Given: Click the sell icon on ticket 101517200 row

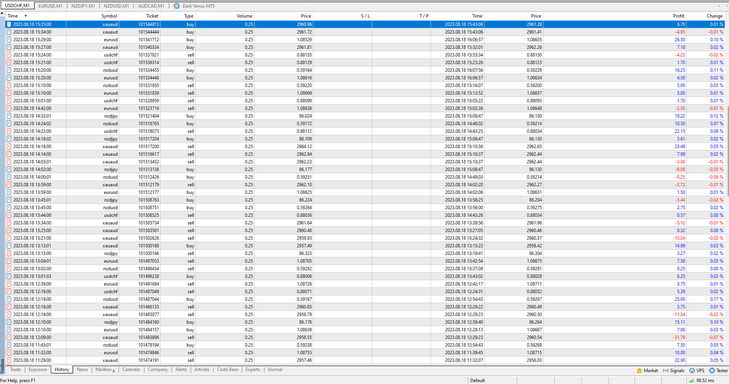Looking at the screenshot, I should 9,146.
